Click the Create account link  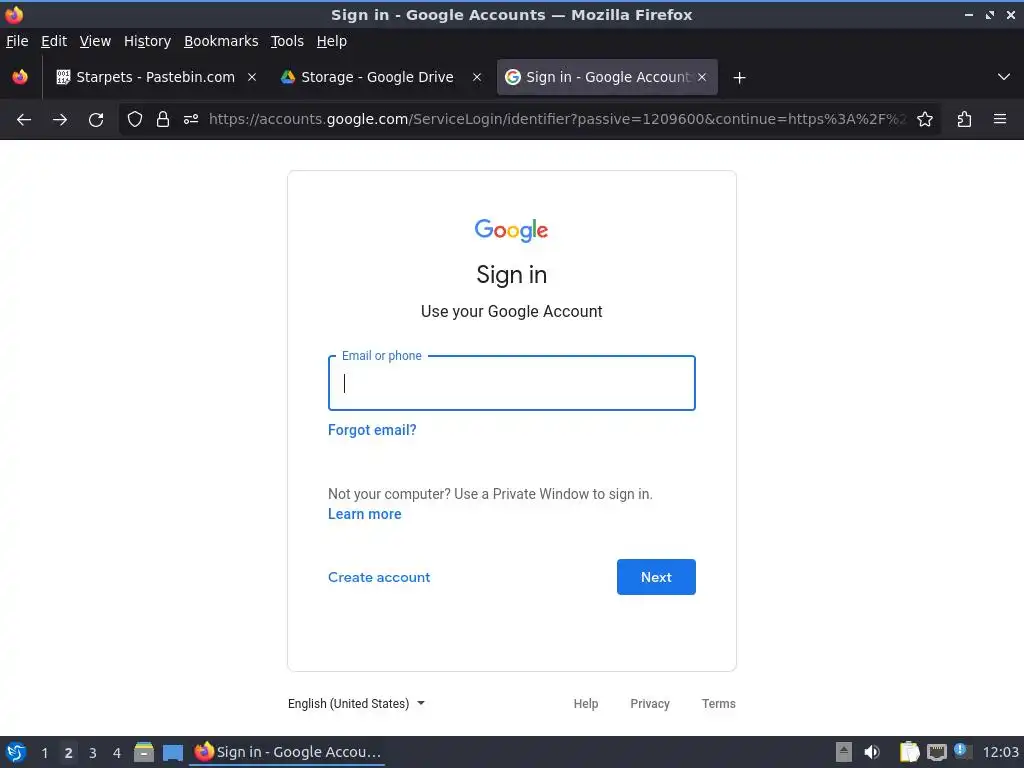click(379, 577)
